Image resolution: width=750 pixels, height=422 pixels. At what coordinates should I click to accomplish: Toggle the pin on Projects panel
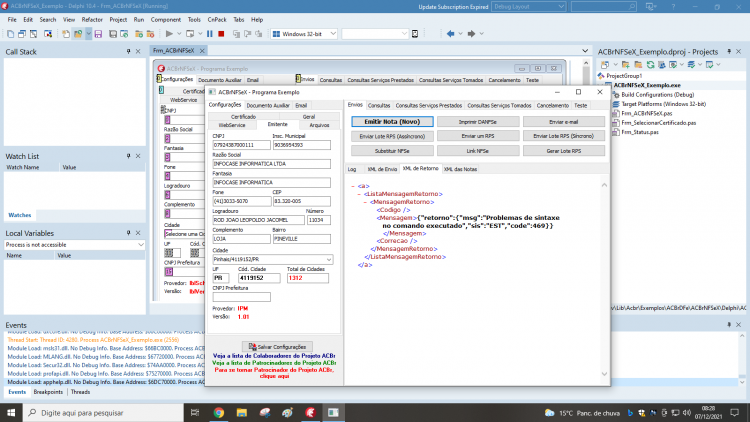tap(729, 51)
